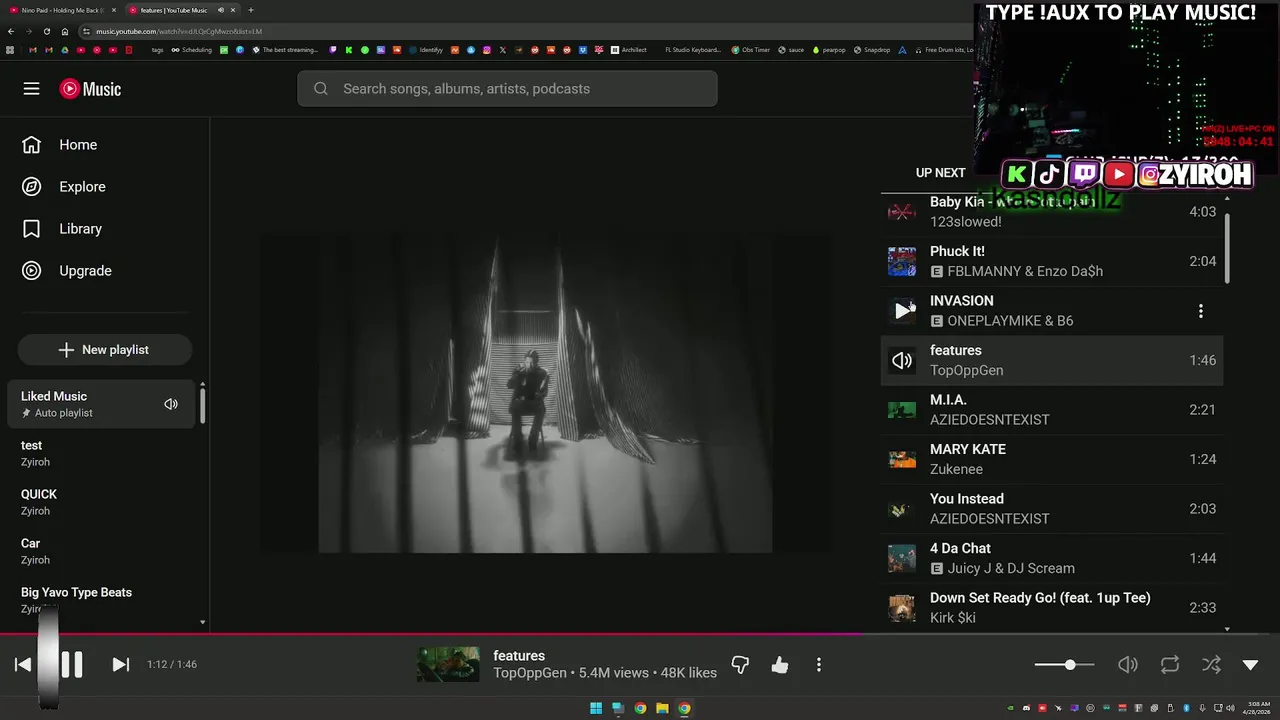Viewport: 1280px width, 720px height.
Task: Dislike the current song
Action: tap(740, 664)
